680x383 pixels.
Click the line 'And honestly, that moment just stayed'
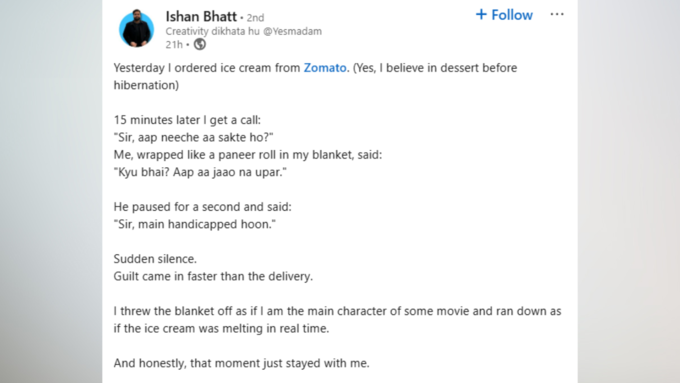242,363
